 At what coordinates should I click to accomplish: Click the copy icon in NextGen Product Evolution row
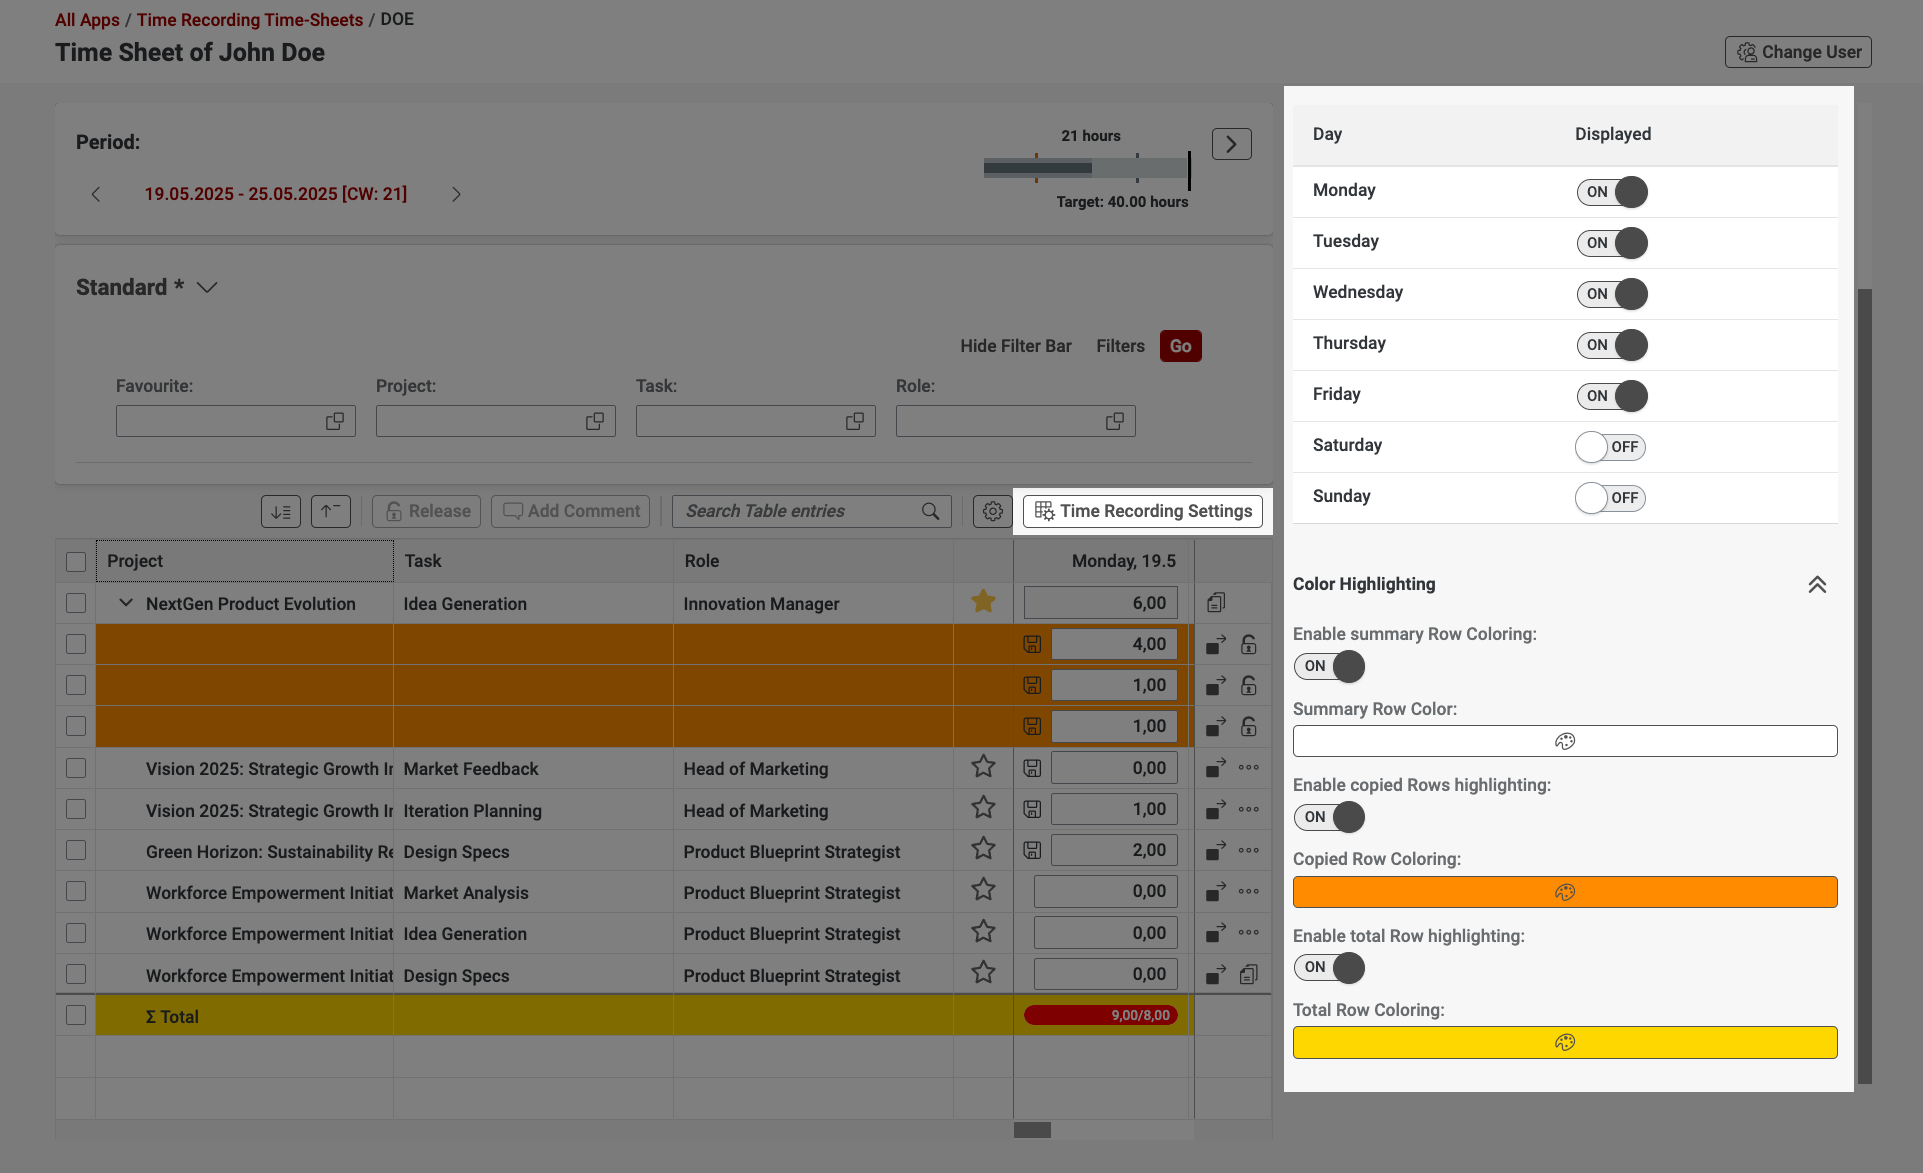(1215, 602)
